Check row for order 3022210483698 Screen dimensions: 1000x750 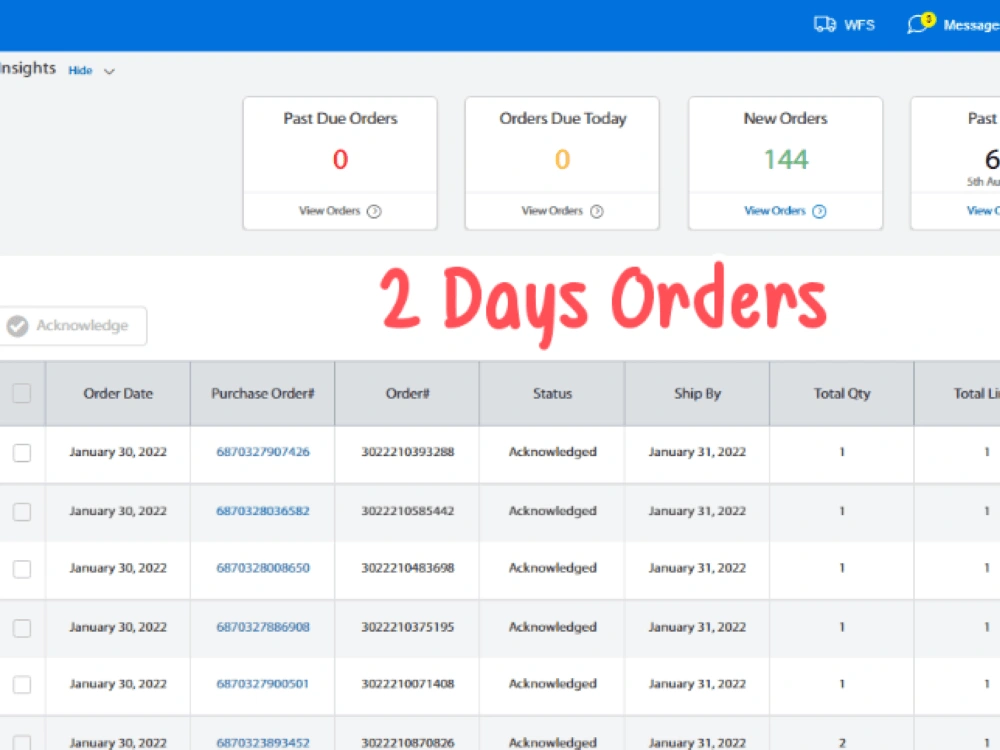pos(22,569)
